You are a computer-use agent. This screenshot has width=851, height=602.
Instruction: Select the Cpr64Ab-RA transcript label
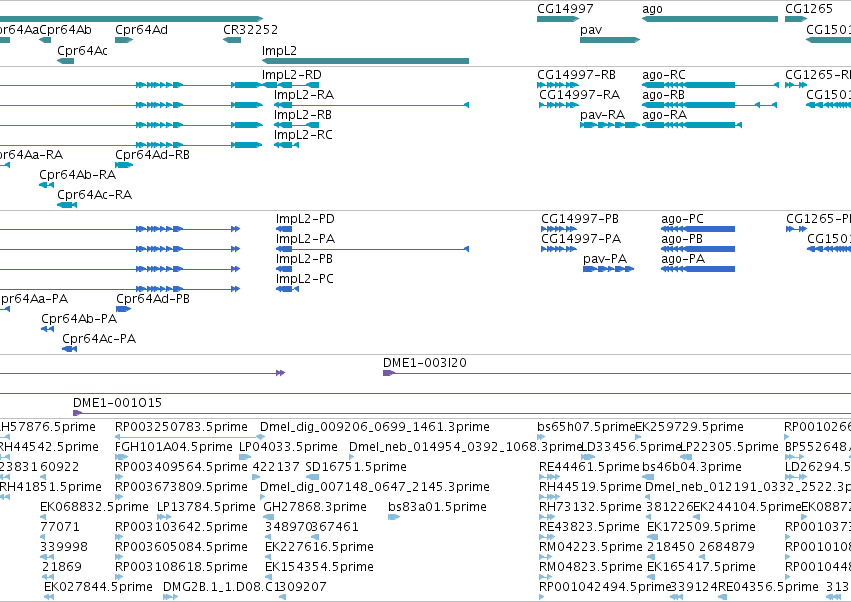tap(78, 175)
